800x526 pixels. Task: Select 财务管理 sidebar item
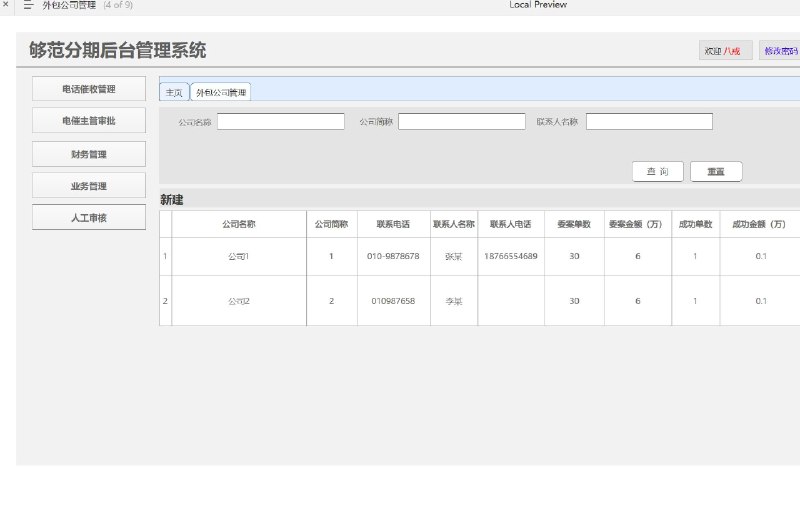pyautogui.click(x=89, y=154)
